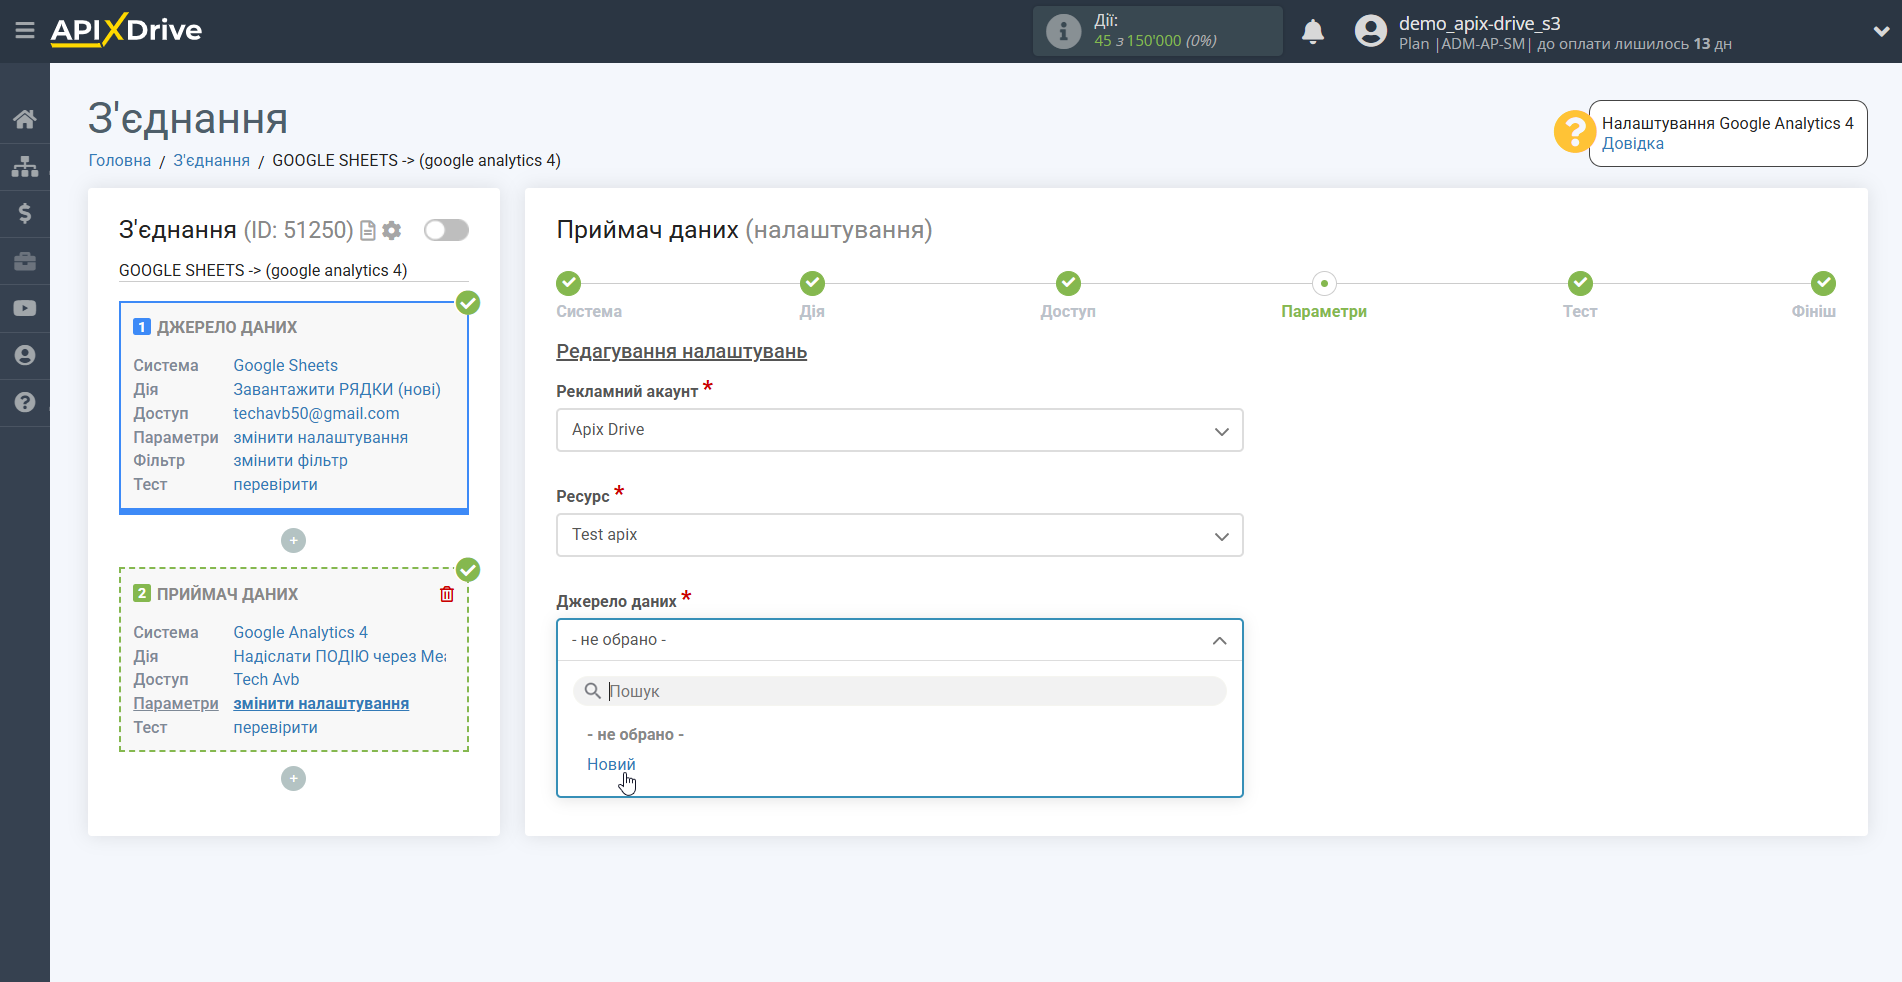Screen dimensions: 1902x982
Task: Add a step after the data receiver
Action: pyautogui.click(x=293, y=778)
